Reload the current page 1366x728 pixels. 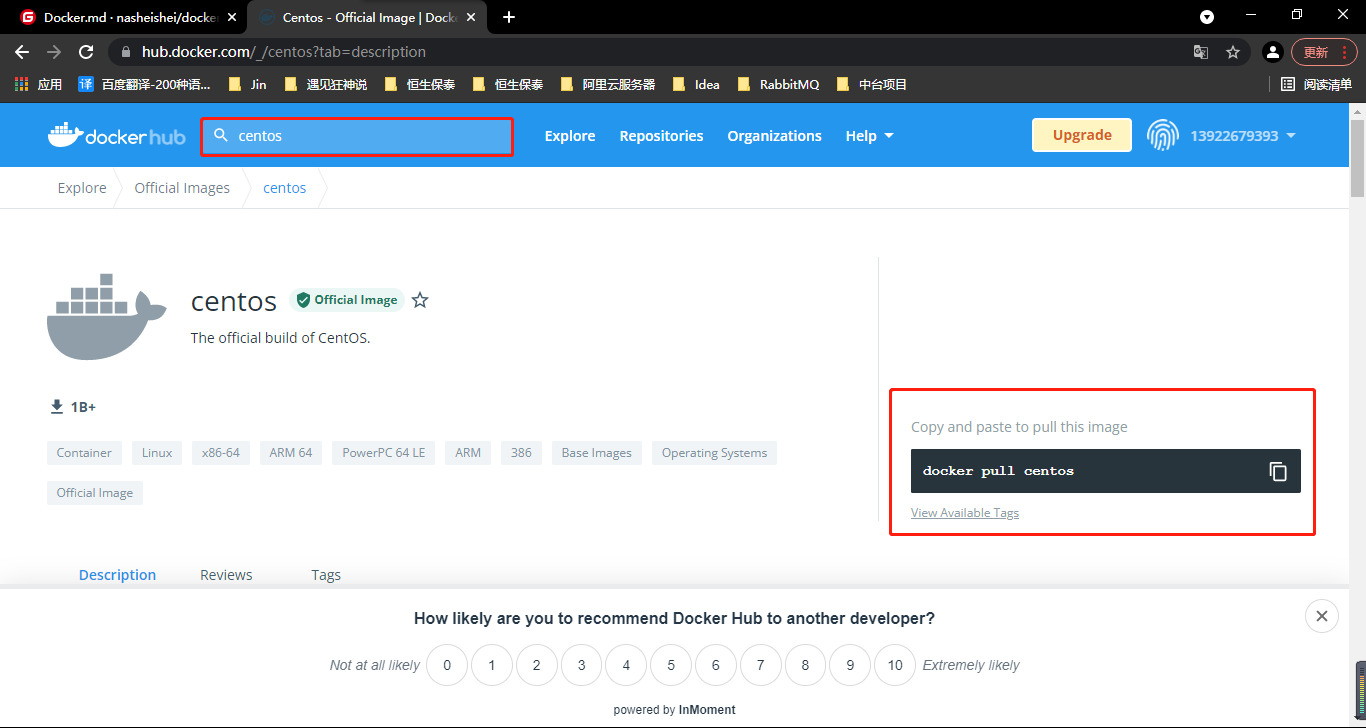86,52
